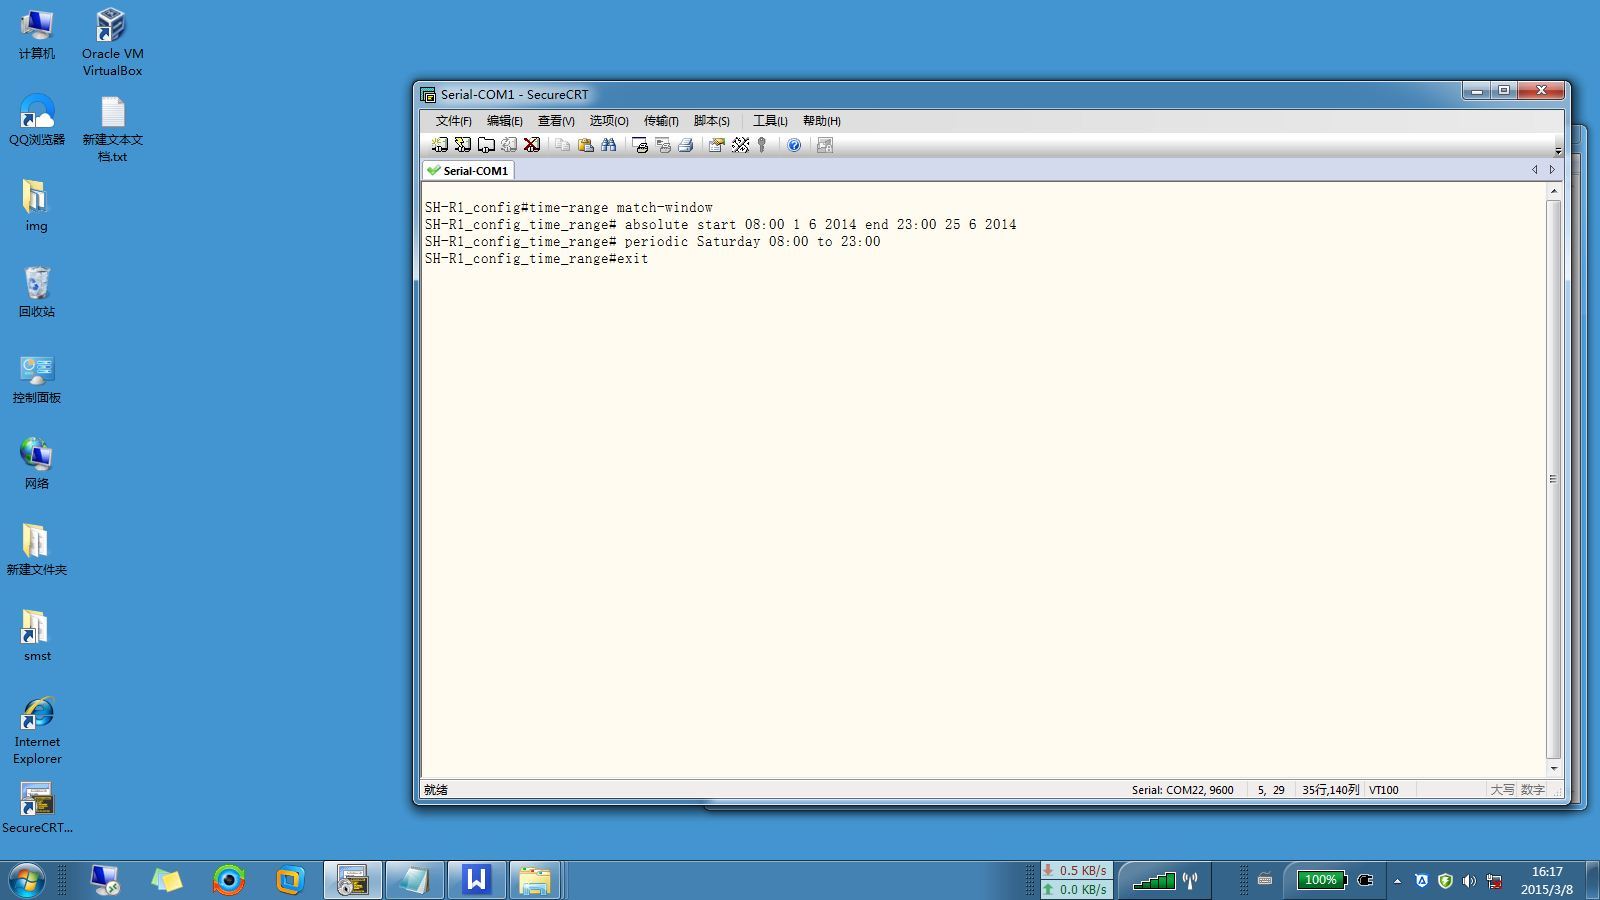This screenshot has height=900, width=1600.
Task: Open the Windows Start menu
Action: [x=27, y=881]
